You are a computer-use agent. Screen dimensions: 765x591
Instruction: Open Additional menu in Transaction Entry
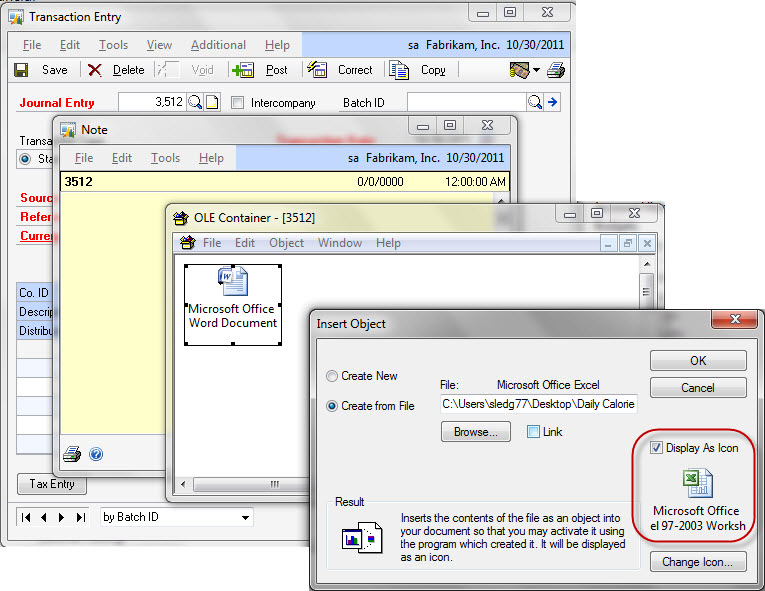tap(218, 45)
